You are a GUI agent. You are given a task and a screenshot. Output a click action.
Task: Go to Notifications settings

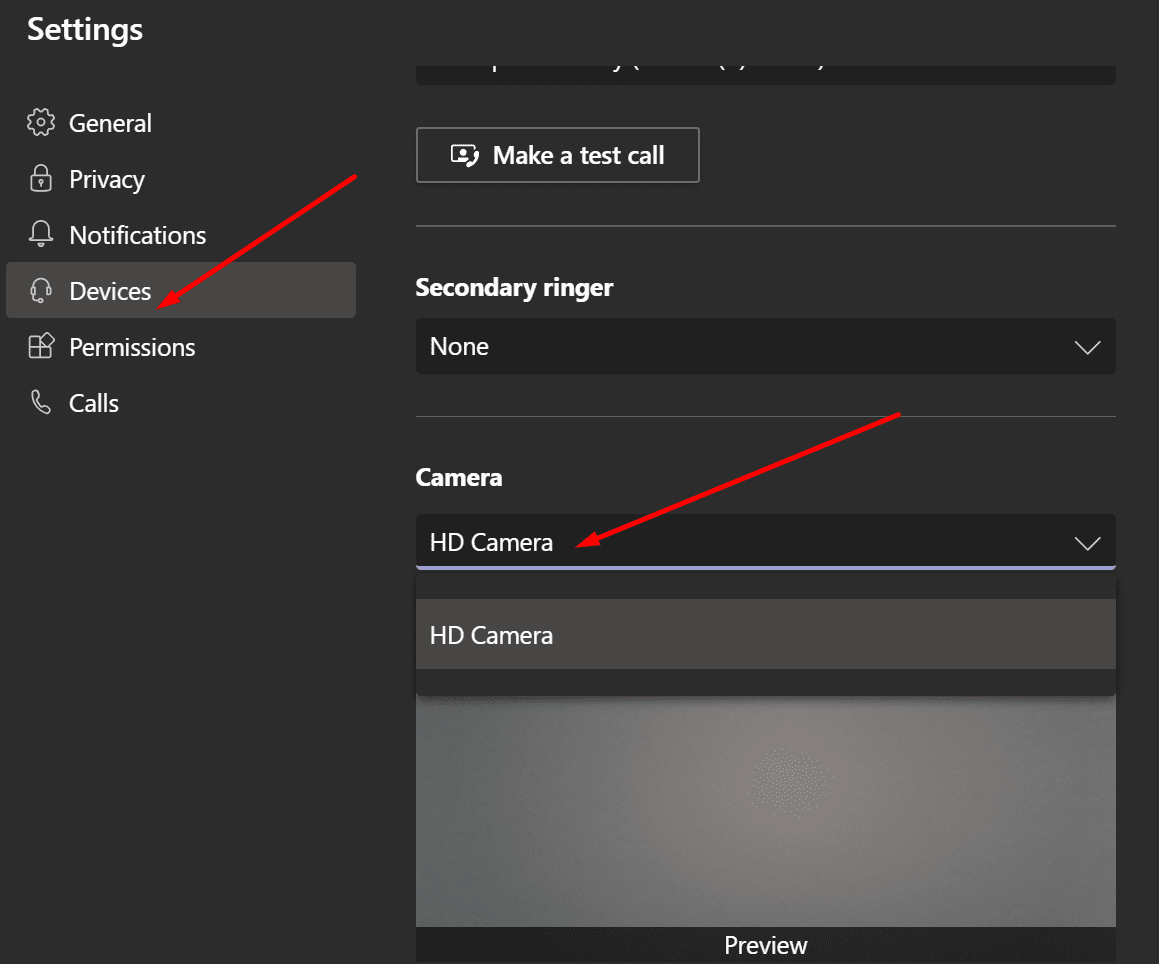tap(181, 234)
